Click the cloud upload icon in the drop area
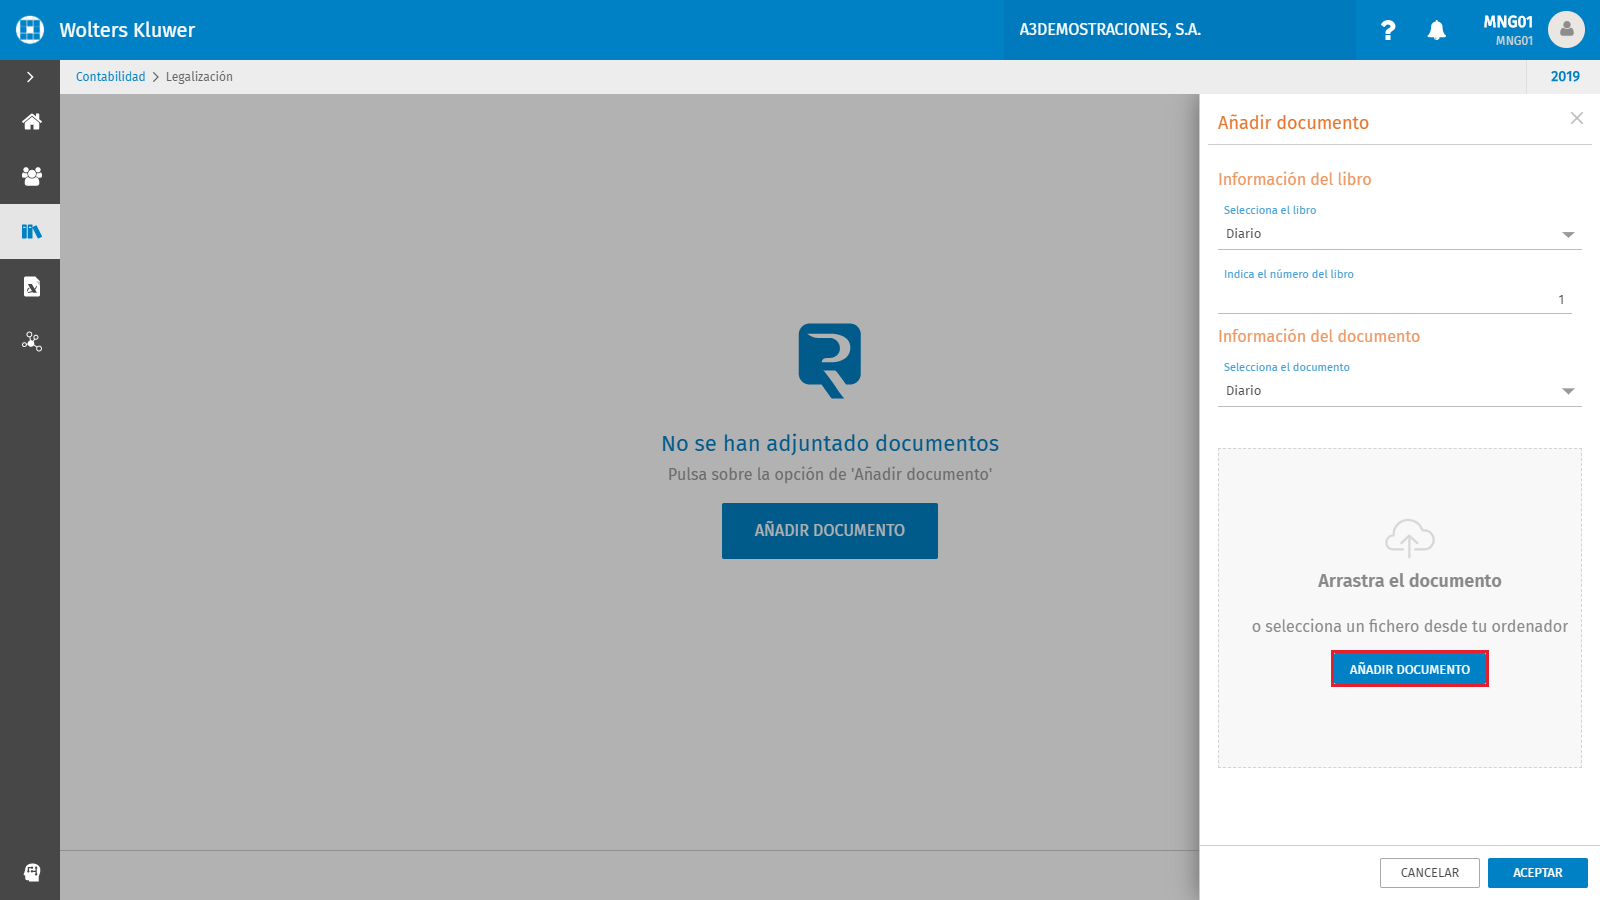The width and height of the screenshot is (1600, 900). pos(1410,538)
